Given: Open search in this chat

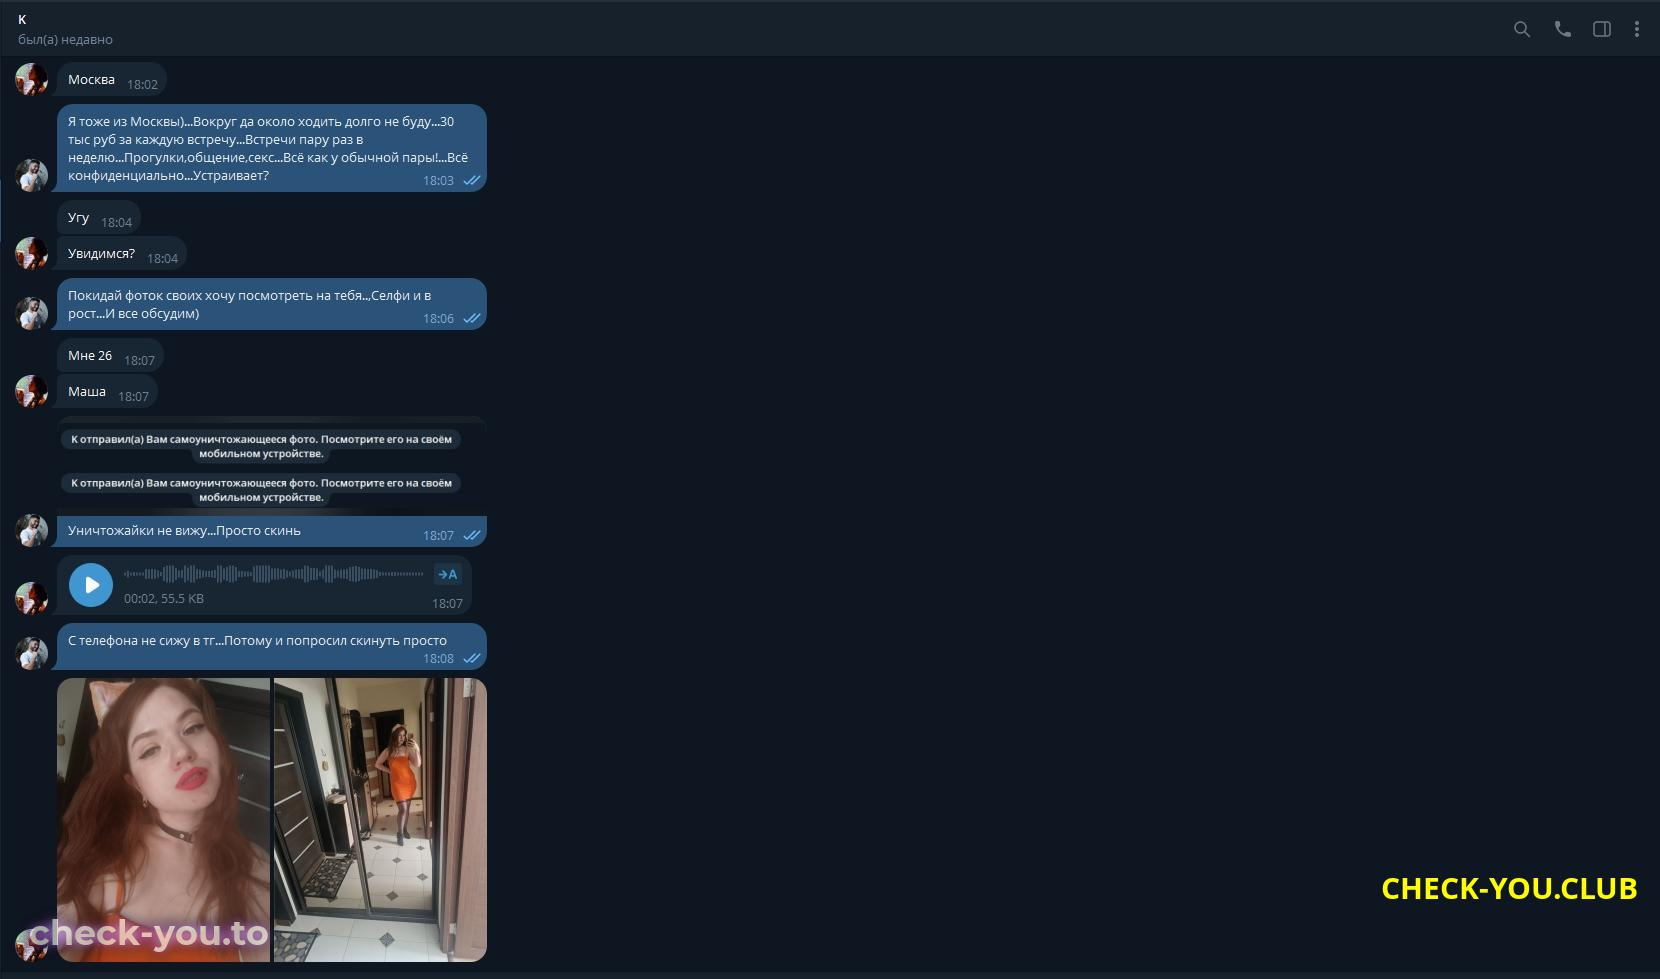Looking at the screenshot, I should [x=1521, y=29].
